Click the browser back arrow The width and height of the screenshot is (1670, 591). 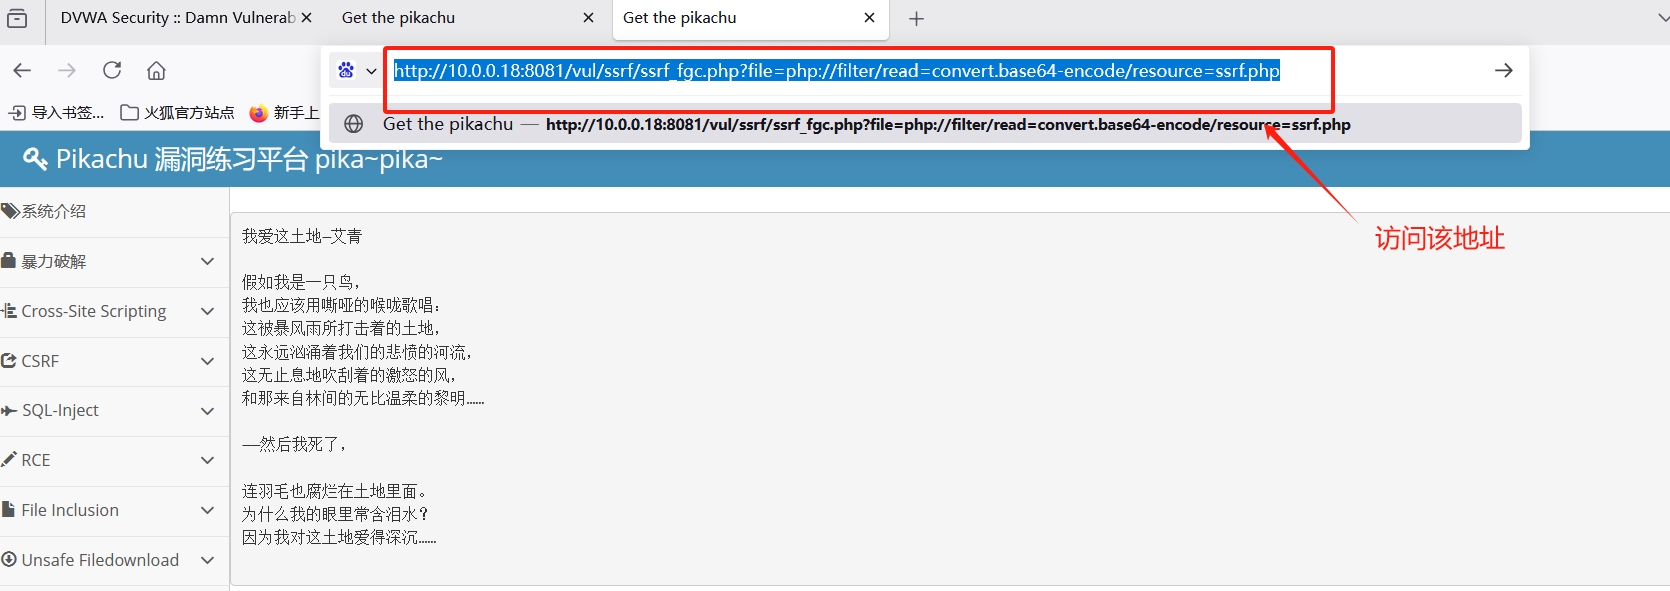pos(22,70)
